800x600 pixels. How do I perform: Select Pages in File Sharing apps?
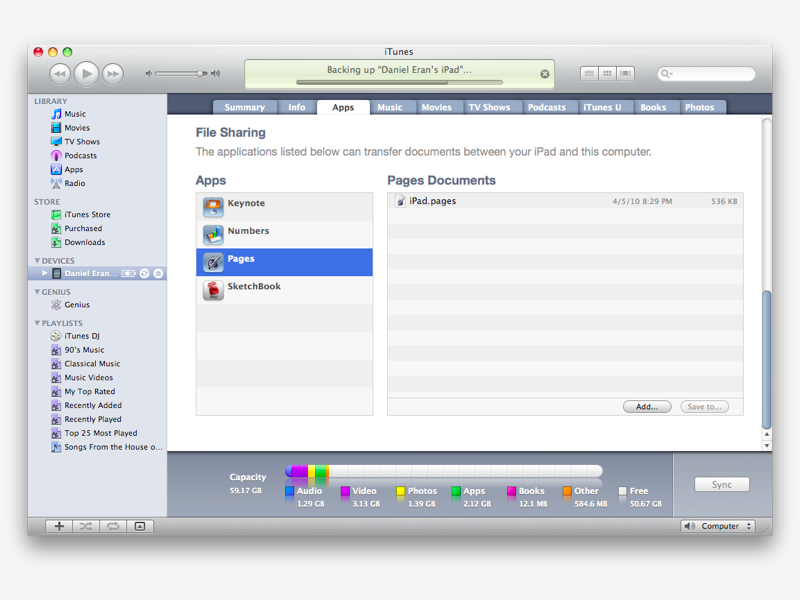(285, 262)
